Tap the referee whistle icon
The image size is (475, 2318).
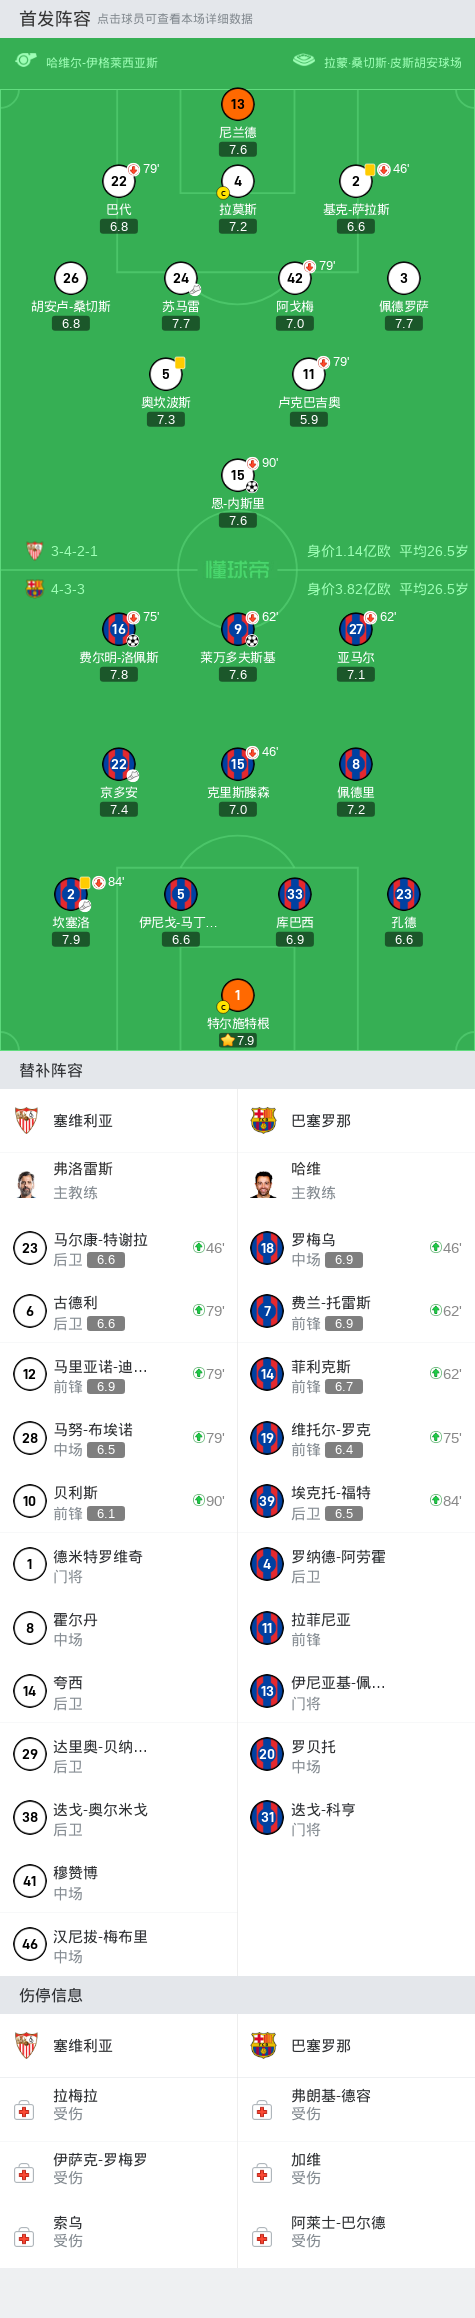[26, 61]
